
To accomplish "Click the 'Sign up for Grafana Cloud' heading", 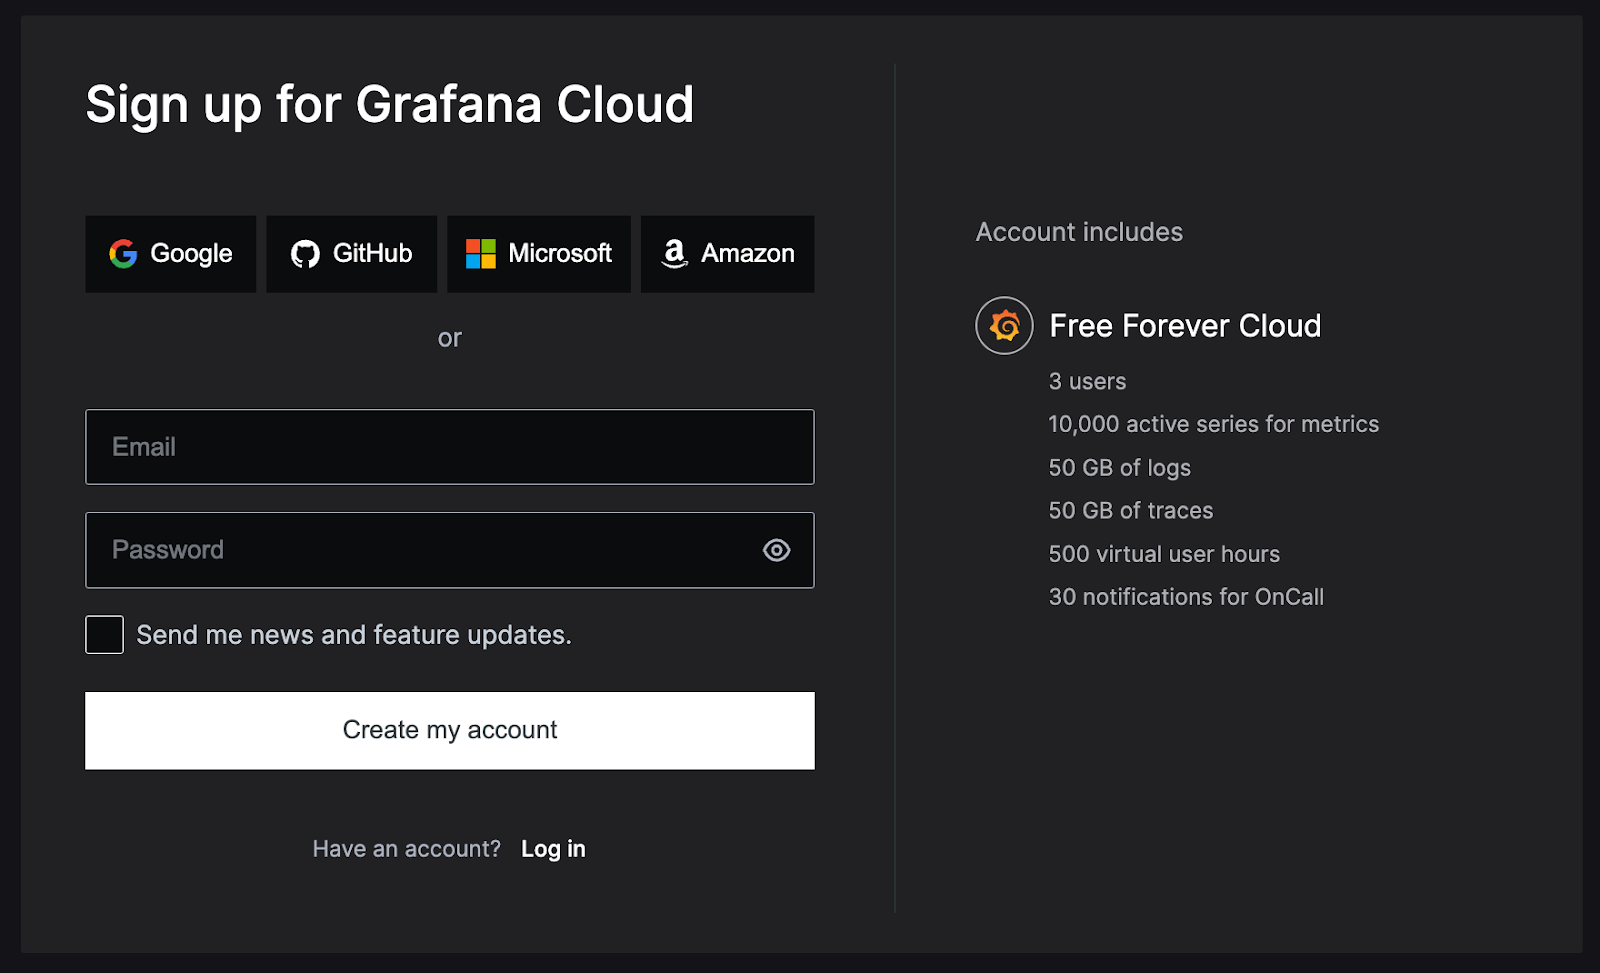I will pos(390,104).
